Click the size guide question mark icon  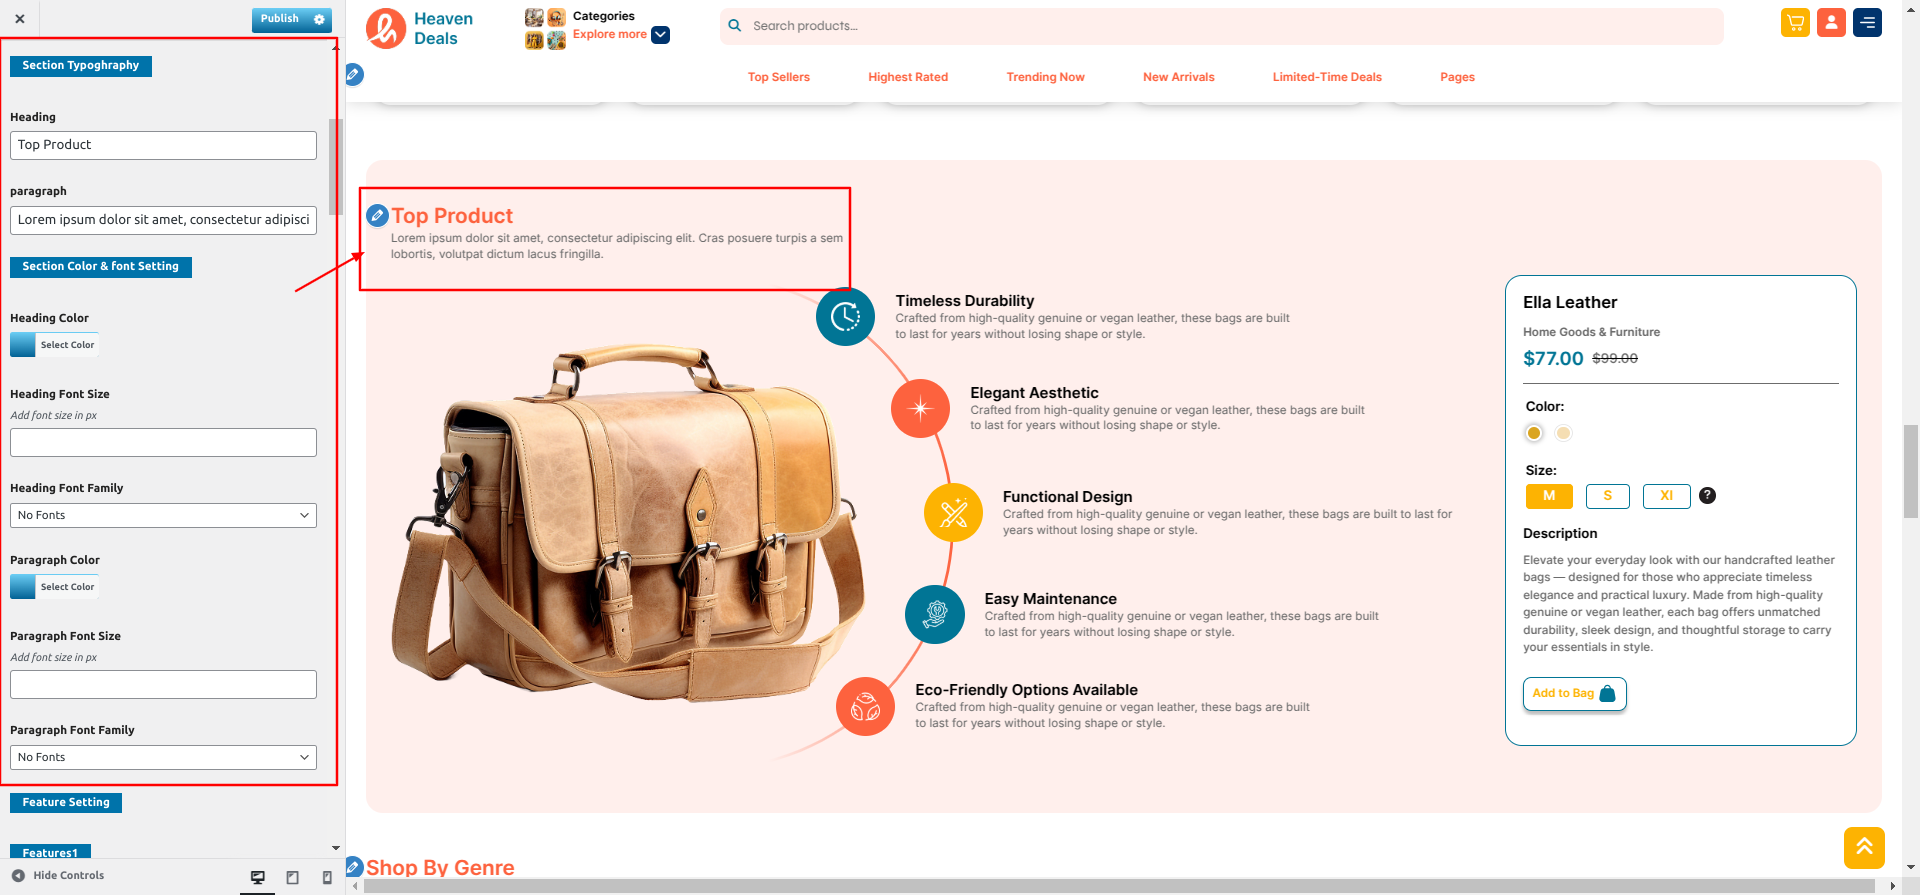coord(1707,496)
